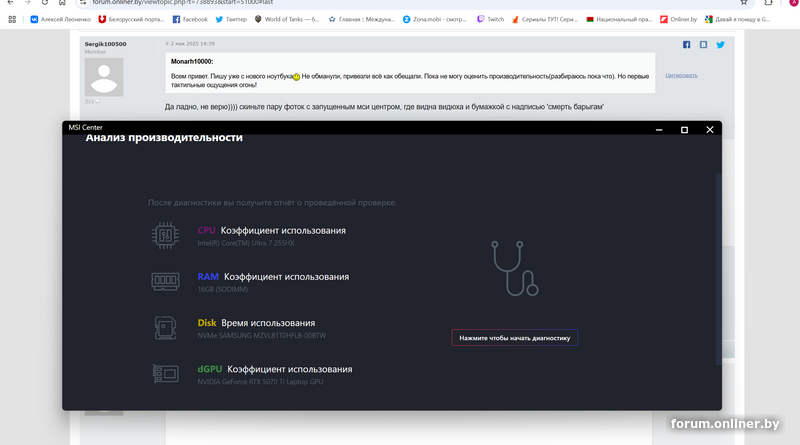This screenshot has width=800, height=445.
Task: Click the RAM module icon in MSI Center
Action: (165, 281)
